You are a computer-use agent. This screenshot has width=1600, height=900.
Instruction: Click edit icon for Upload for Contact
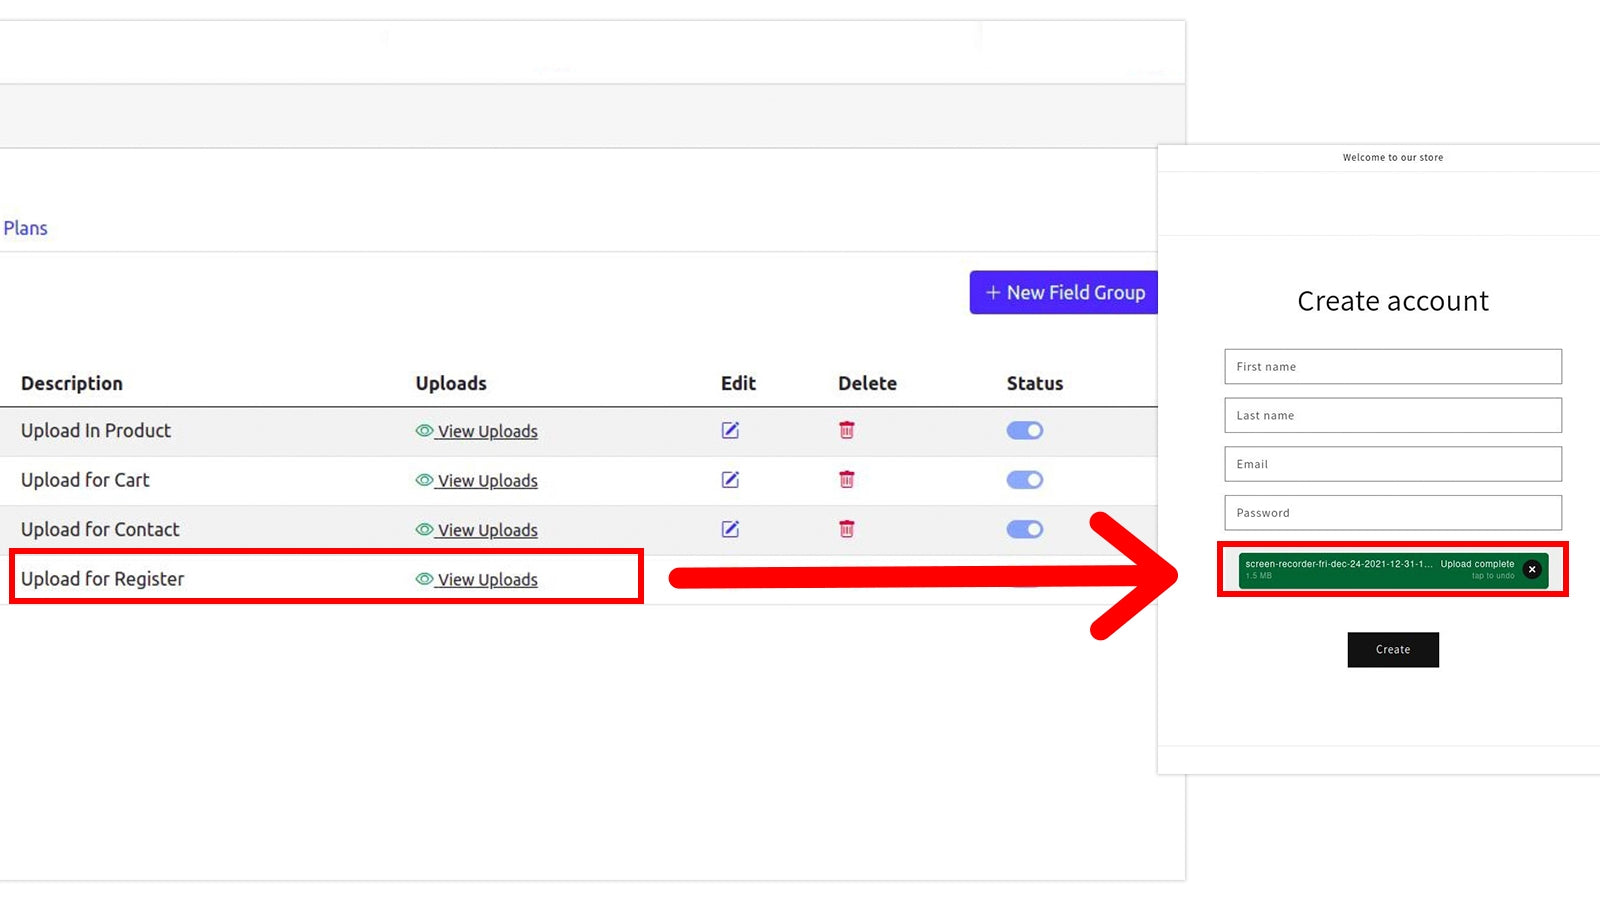pyautogui.click(x=730, y=529)
